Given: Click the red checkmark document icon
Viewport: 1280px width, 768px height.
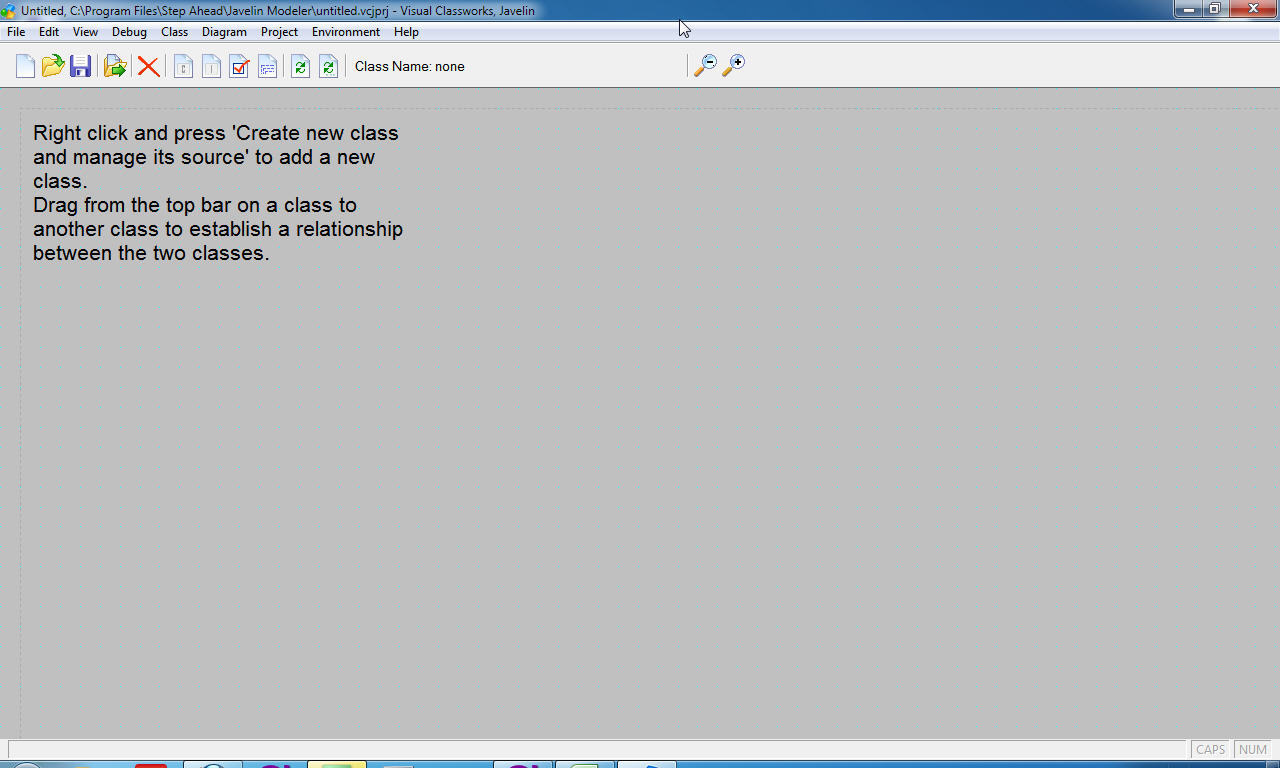Looking at the screenshot, I should pos(239,67).
